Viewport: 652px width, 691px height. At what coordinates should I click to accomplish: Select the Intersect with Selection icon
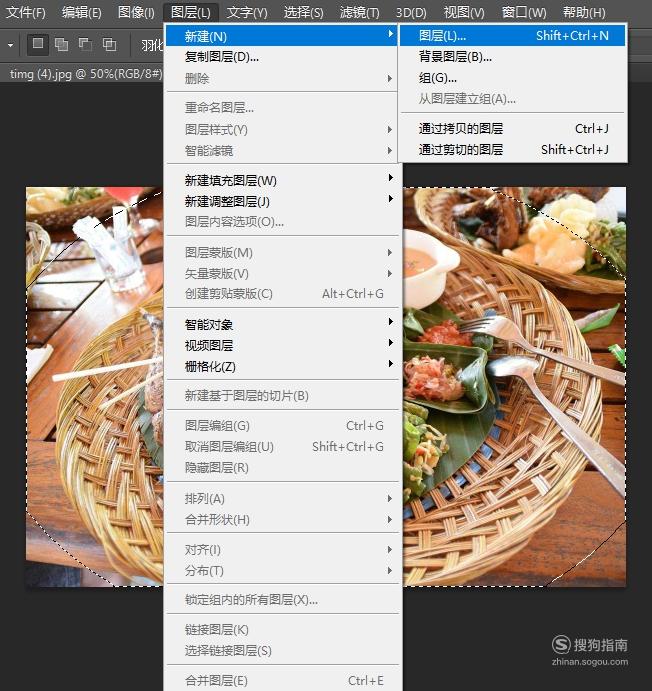pyautogui.click(x=109, y=44)
